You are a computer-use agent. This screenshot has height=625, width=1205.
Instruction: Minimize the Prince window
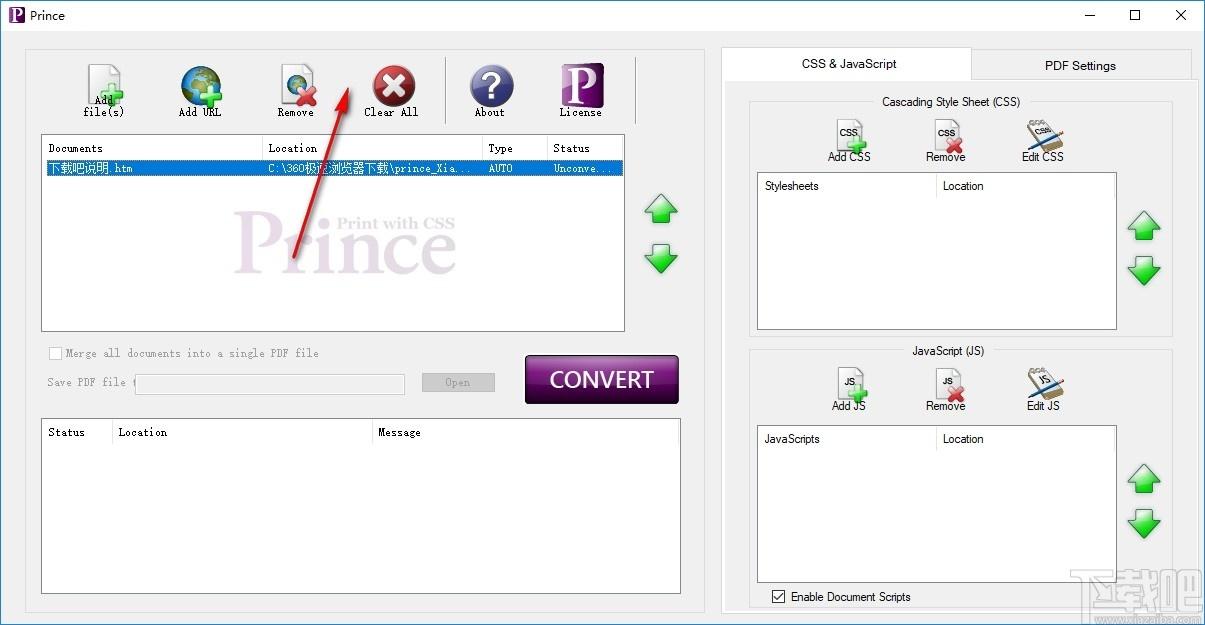(1089, 15)
